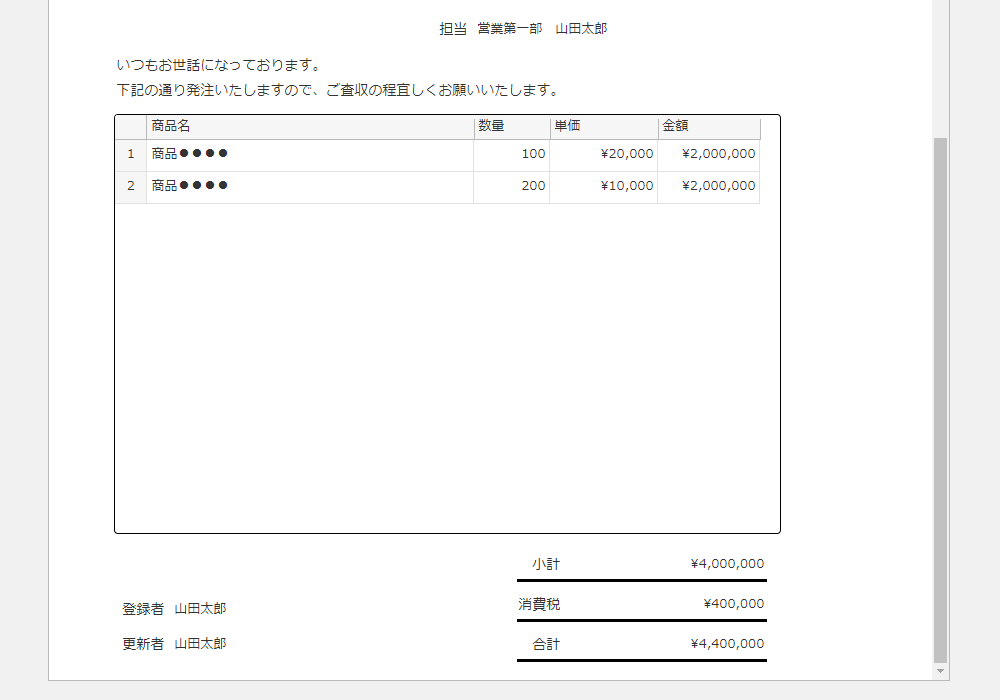Click the vertical scrollbar thumb
This screenshot has height=700, width=1000.
click(940, 400)
